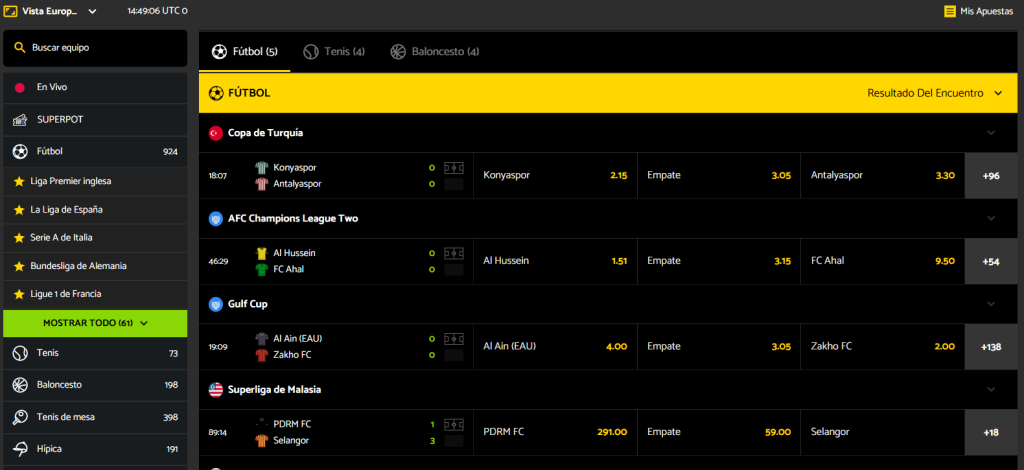This screenshot has width=1024, height=470.
Task: Open +96 more markets for Konyaspor match
Action: point(991,176)
